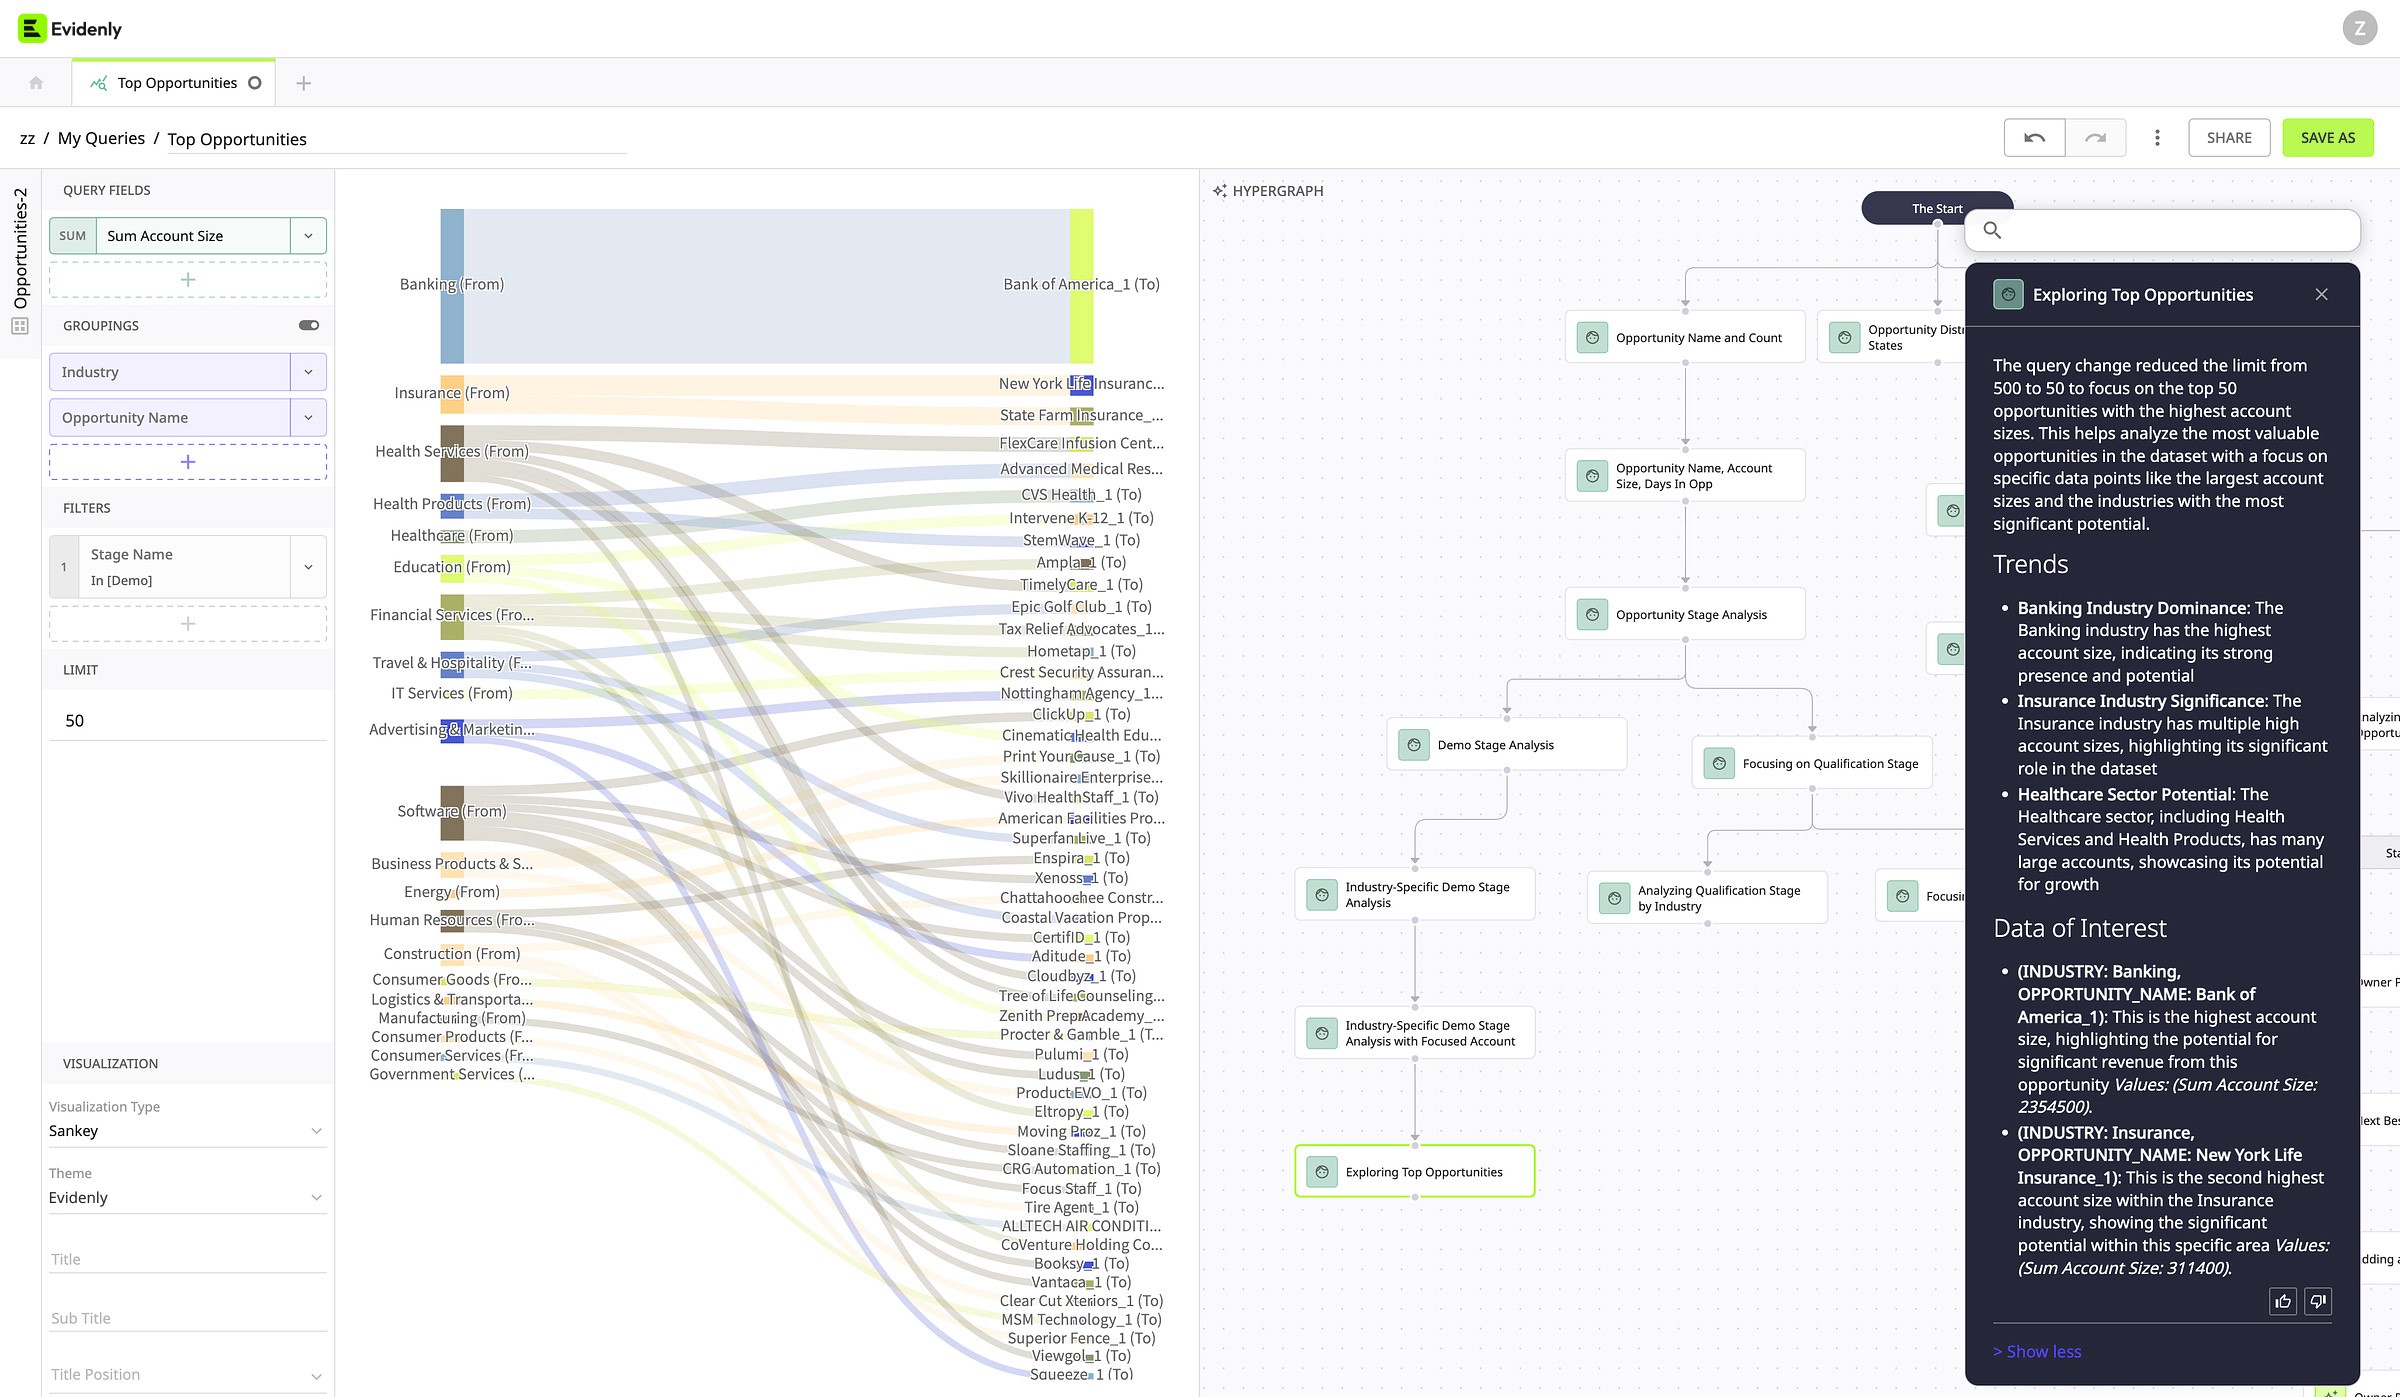Click the Health Services (From) label
Image resolution: width=2400 pixels, height=1397 pixels.
pyautogui.click(x=452, y=451)
